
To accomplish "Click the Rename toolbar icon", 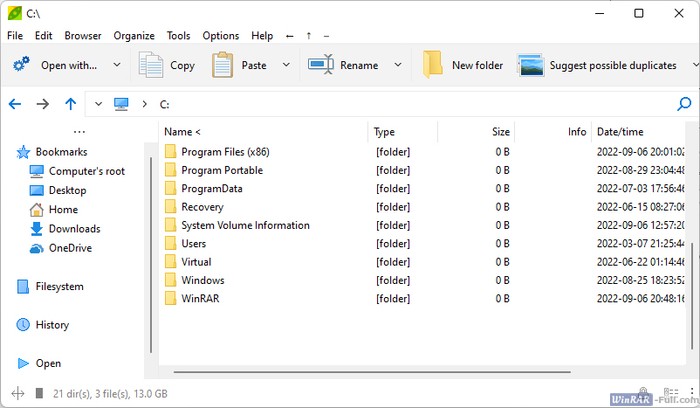I will (x=321, y=65).
